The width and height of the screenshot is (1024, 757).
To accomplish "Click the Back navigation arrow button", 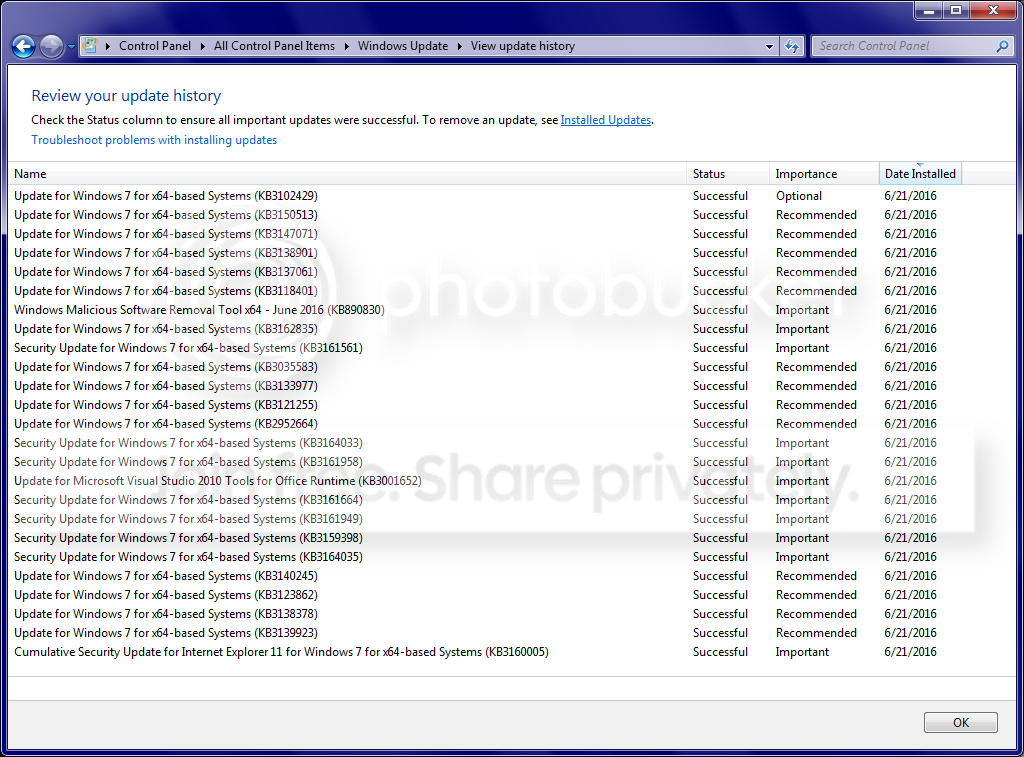I will [x=24, y=46].
